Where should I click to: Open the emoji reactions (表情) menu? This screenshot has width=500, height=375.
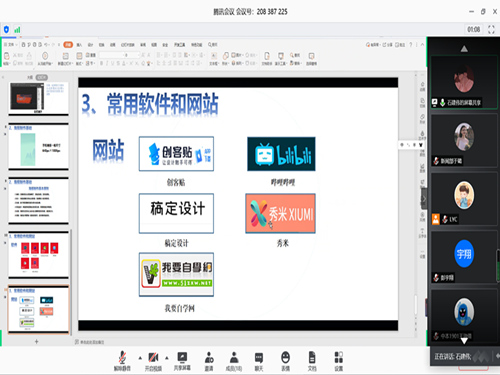point(285,361)
